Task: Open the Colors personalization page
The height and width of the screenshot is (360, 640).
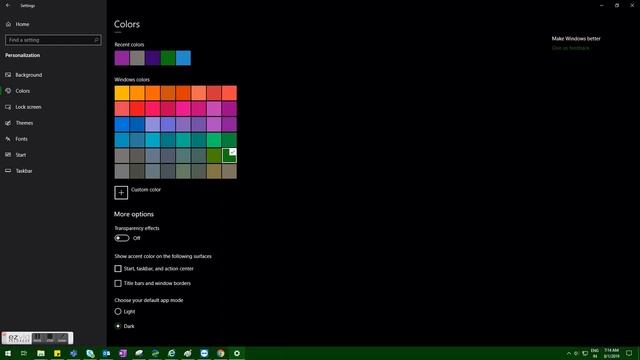Action: click(x=22, y=91)
